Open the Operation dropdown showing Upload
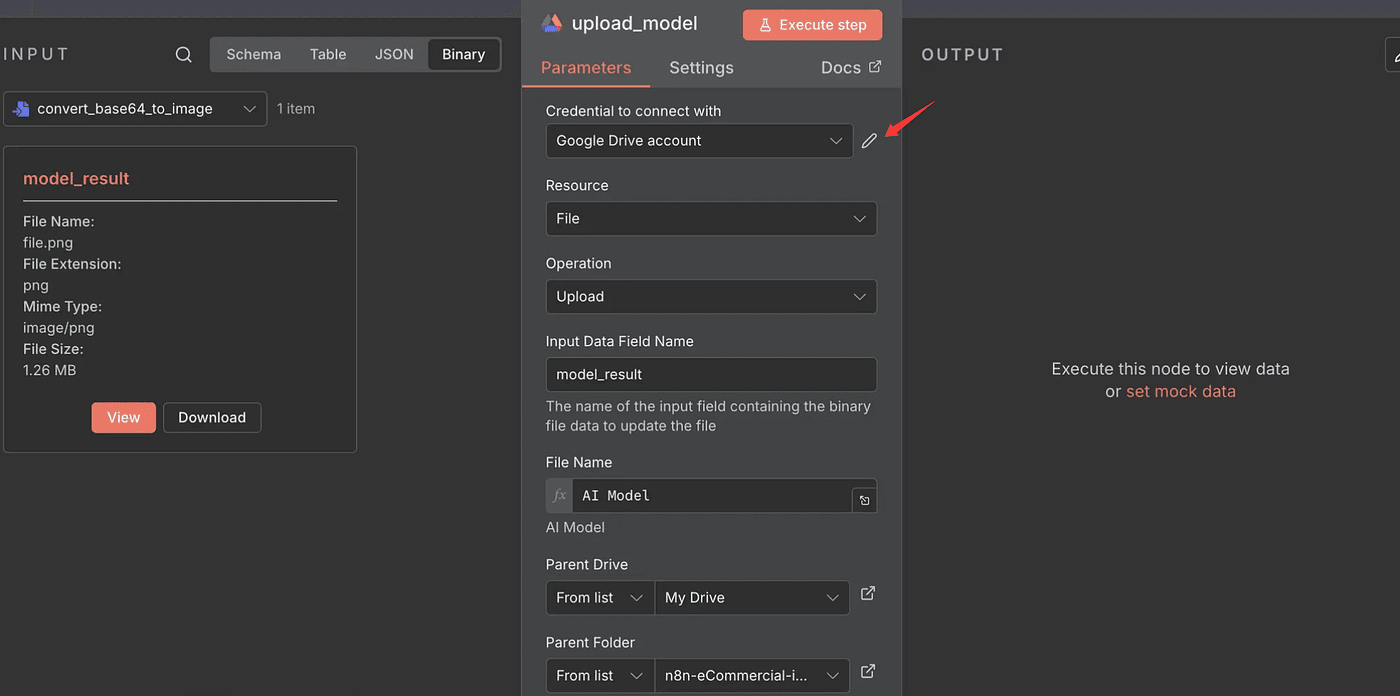The height and width of the screenshot is (696, 1400). pos(710,297)
